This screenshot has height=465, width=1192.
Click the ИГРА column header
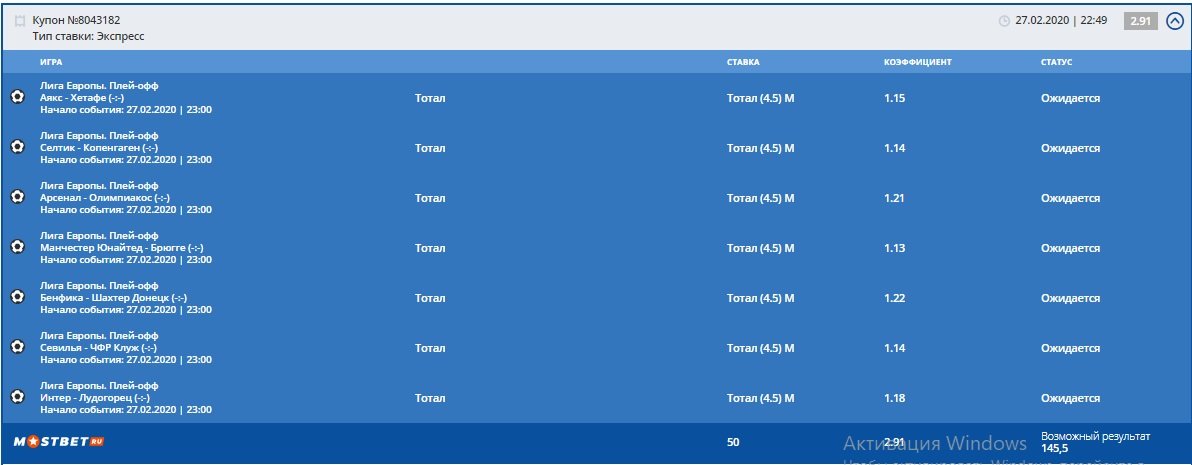(x=51, y=62)
